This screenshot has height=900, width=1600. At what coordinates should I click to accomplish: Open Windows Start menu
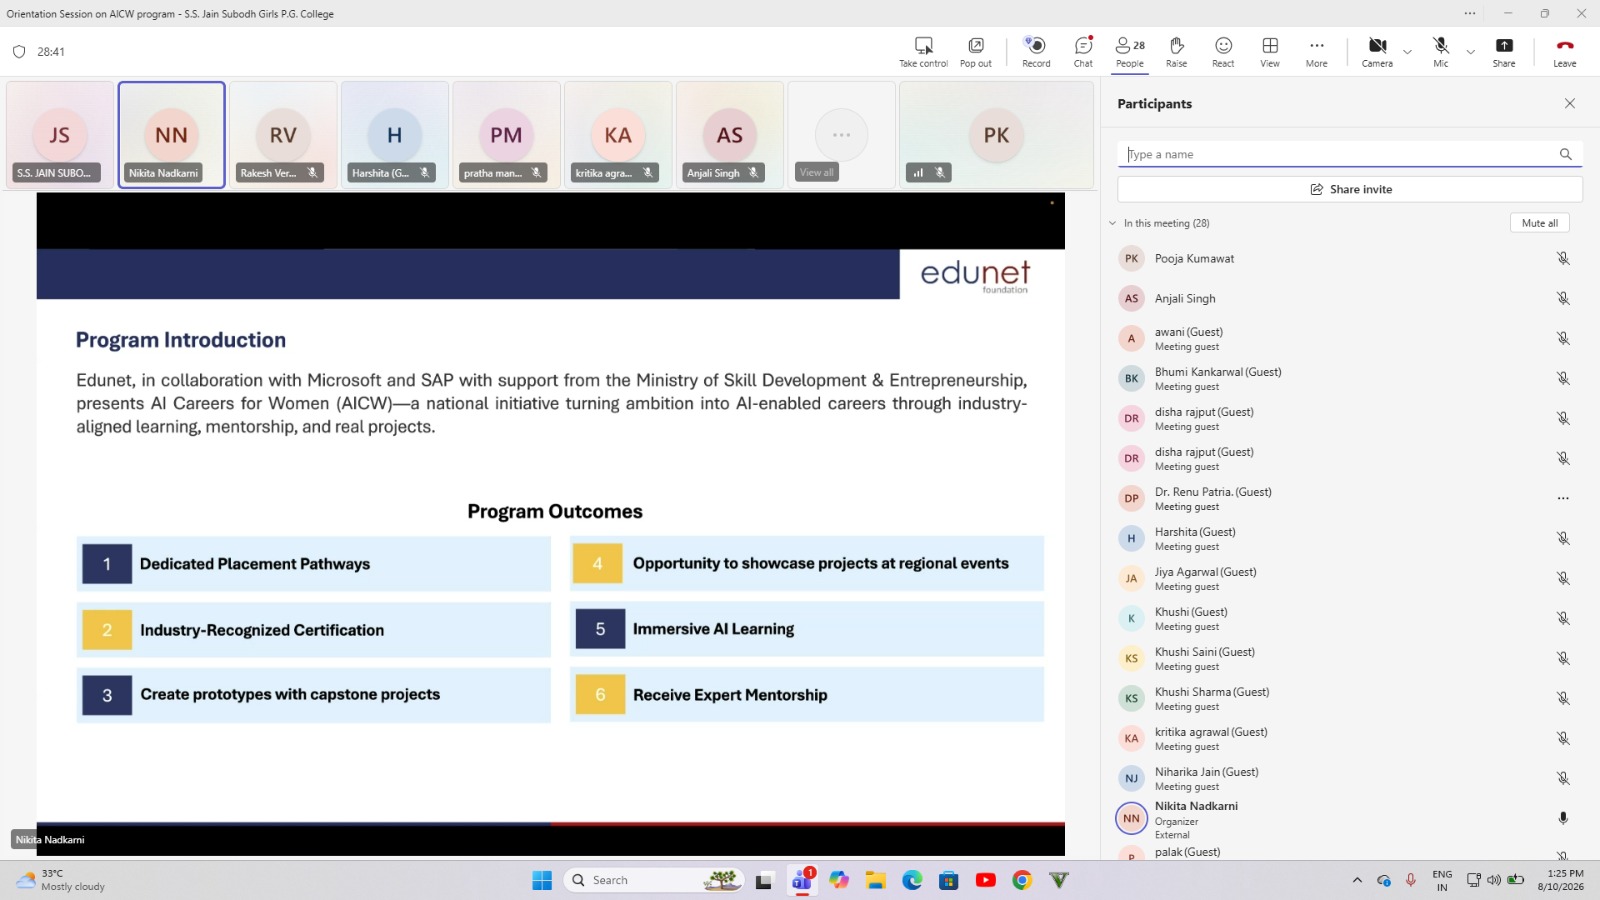coord(542,880)
